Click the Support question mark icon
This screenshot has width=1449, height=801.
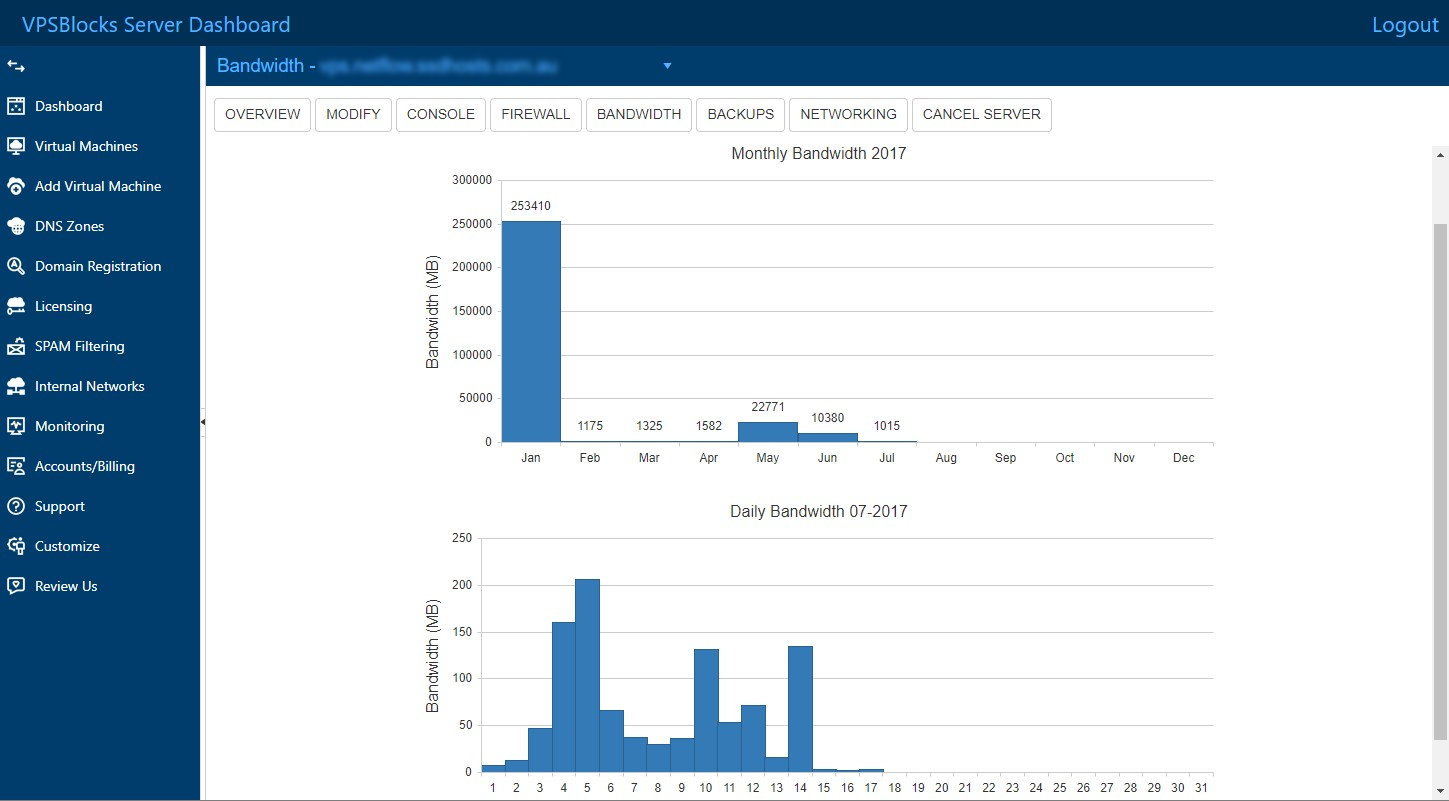coord(16,506)
